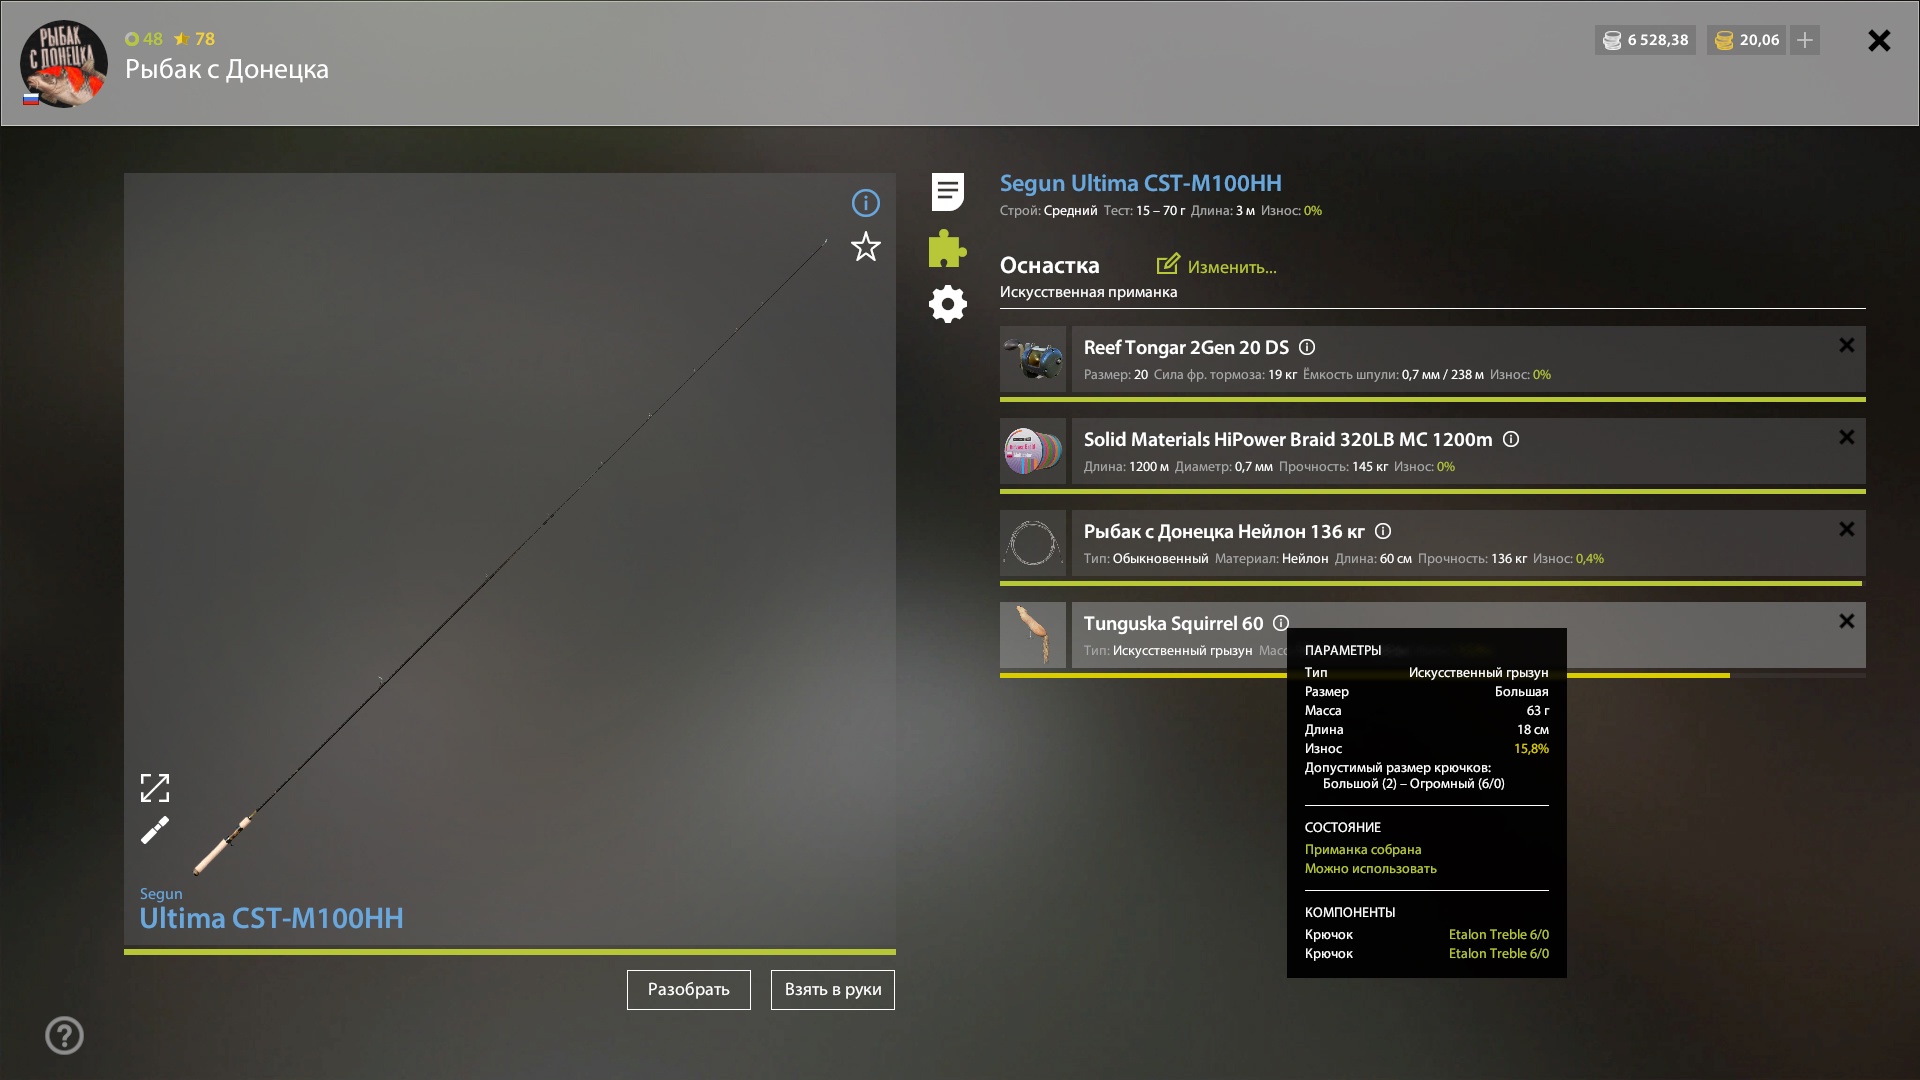1920x1080 pixels.
Task: Open the pencil edit icon beside Изменить
Action: click(x=1168, y=264)
